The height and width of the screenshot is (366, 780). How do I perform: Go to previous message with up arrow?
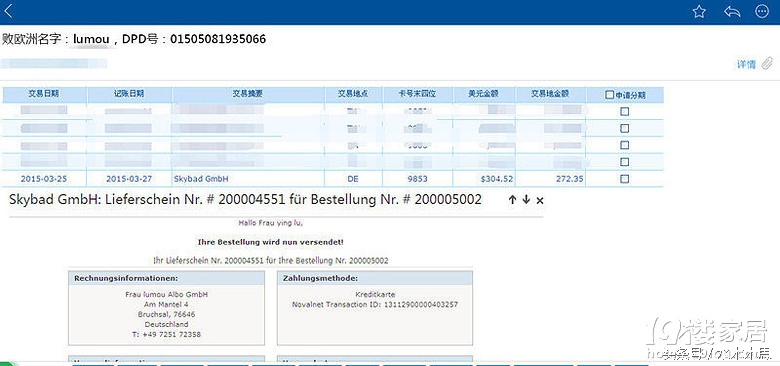pos(512,200)
